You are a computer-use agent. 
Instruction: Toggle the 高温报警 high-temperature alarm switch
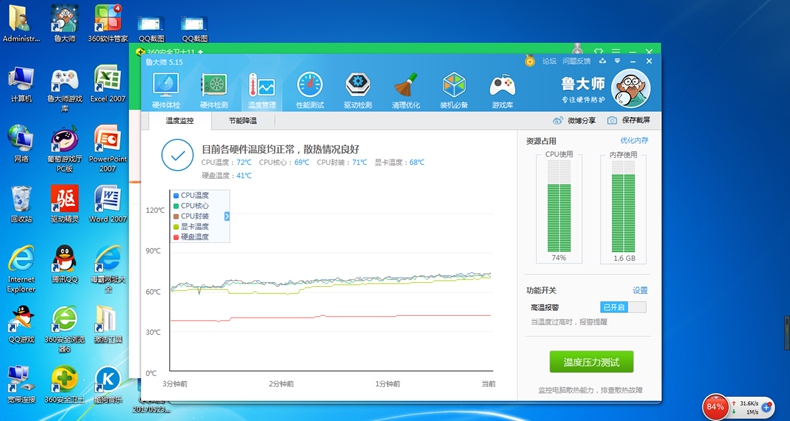click(x=623, y=307)
